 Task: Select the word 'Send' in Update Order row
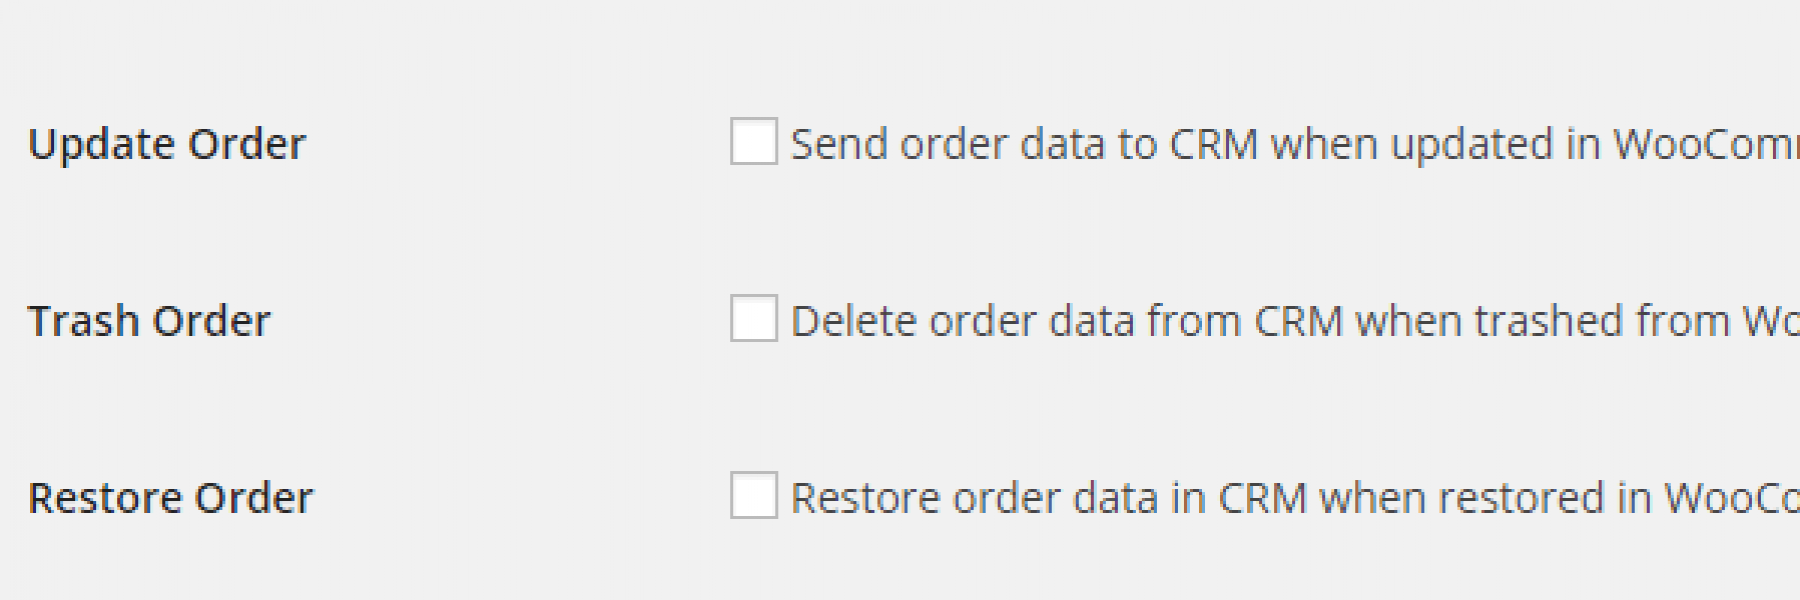(839, 144)
